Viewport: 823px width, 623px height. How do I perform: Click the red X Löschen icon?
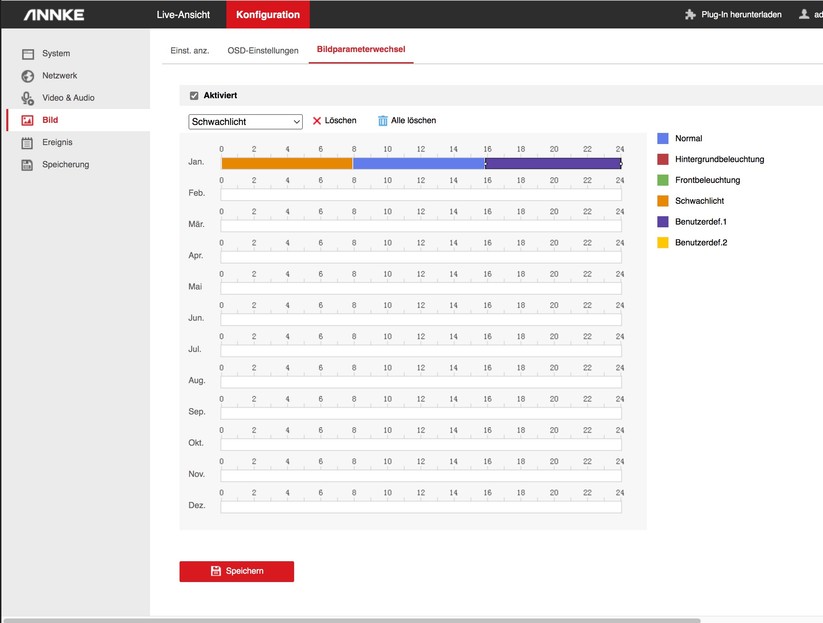tap(317, 121)
